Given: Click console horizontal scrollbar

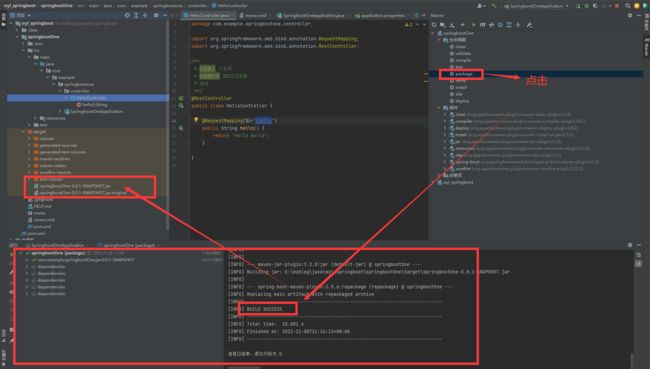Looking at the screenshot, I should 244,367.
